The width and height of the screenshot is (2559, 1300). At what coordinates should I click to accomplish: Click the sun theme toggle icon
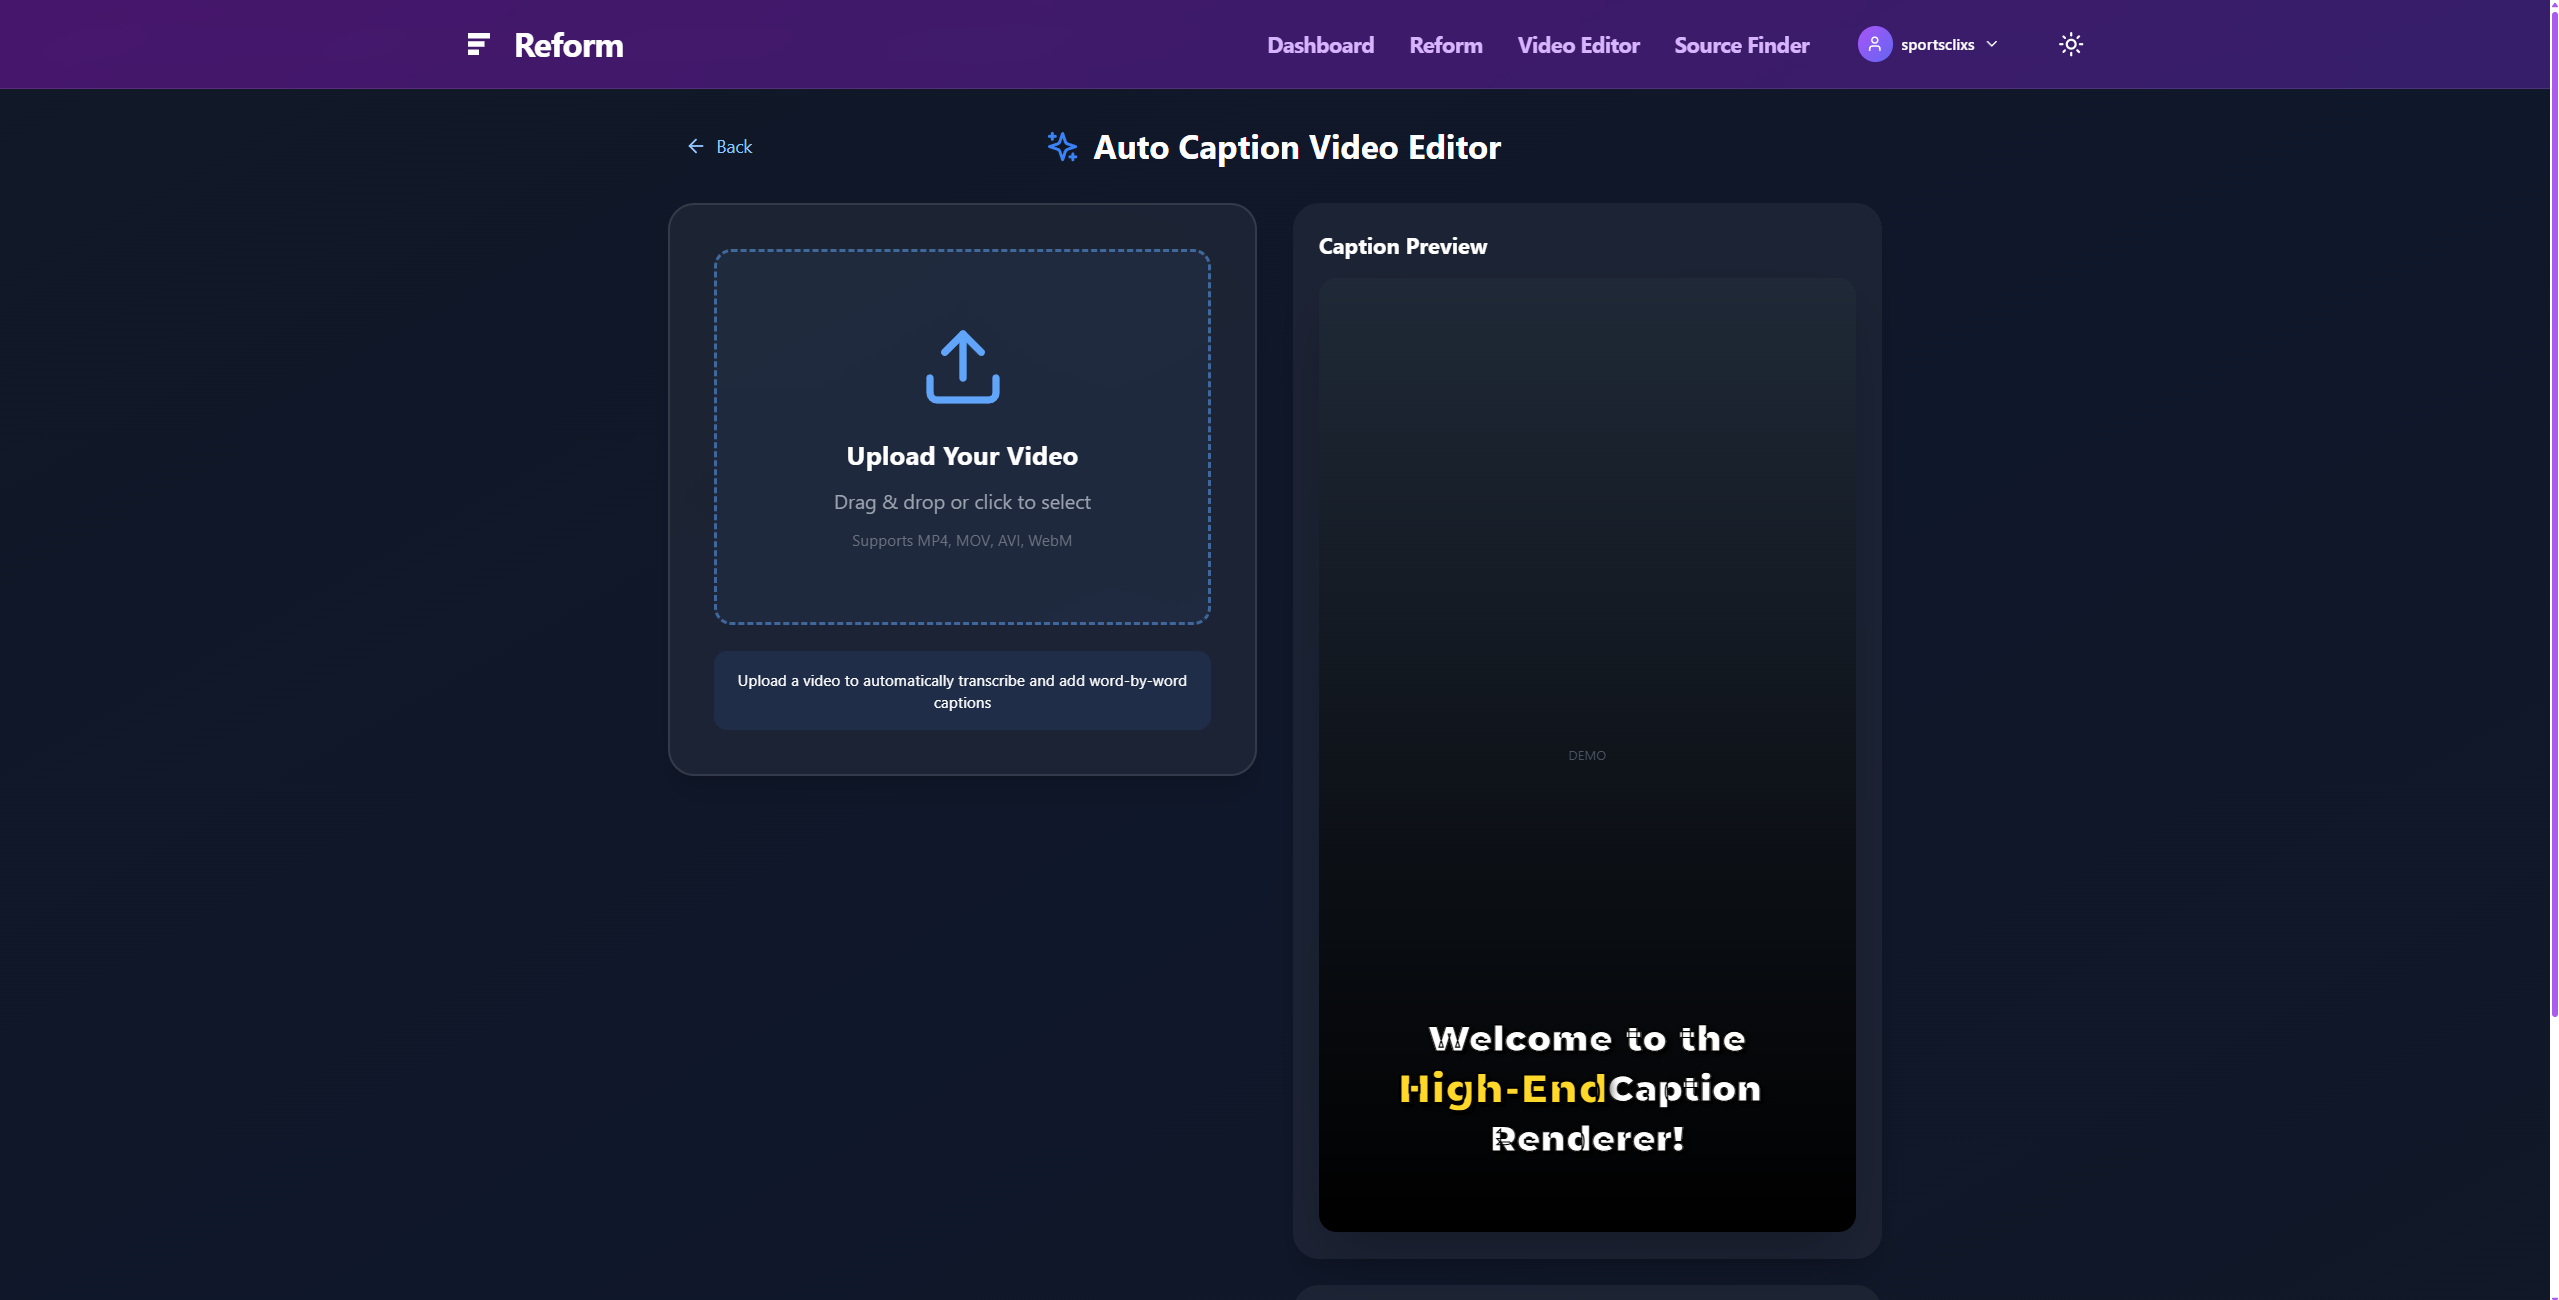(2070, 45)
